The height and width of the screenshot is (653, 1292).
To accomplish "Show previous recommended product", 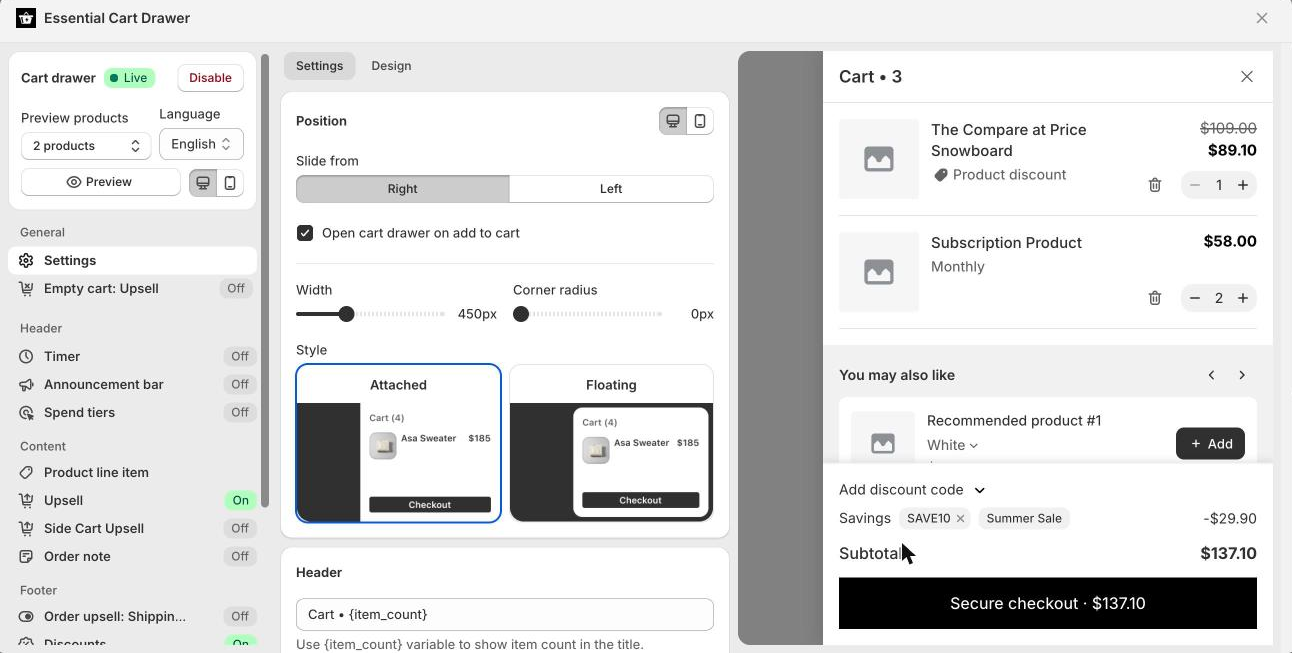I will [x=1212, y=375].
